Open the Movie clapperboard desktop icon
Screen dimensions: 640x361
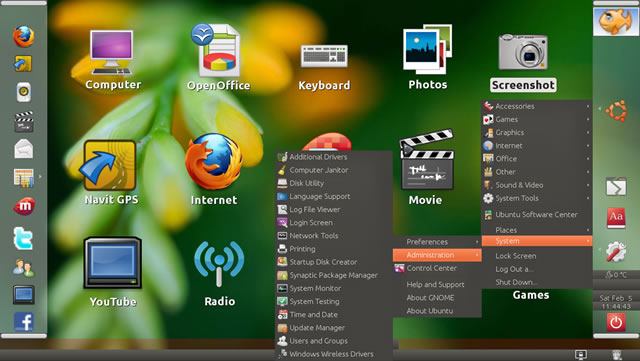(427, 160)
